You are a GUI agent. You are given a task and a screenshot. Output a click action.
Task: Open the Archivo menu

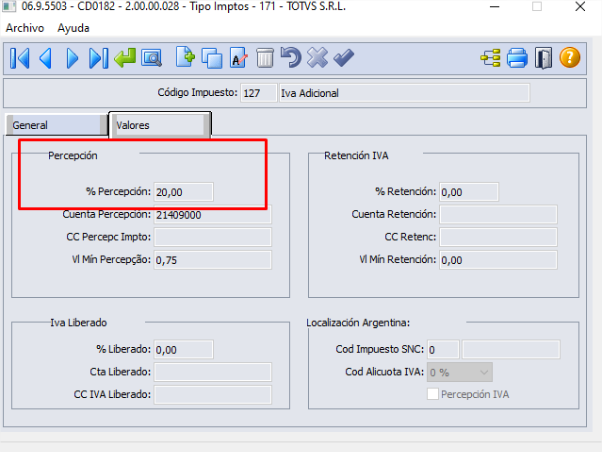(25, 28)
